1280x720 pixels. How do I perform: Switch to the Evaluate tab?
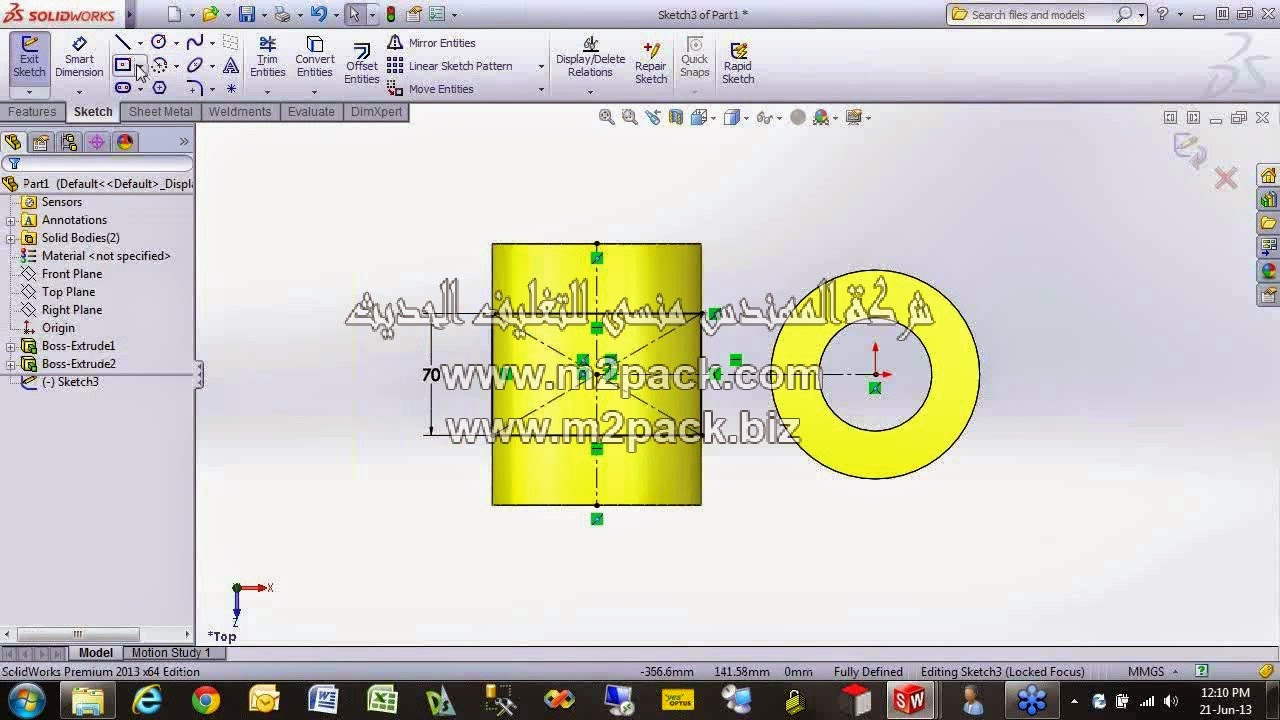point(311,112)
